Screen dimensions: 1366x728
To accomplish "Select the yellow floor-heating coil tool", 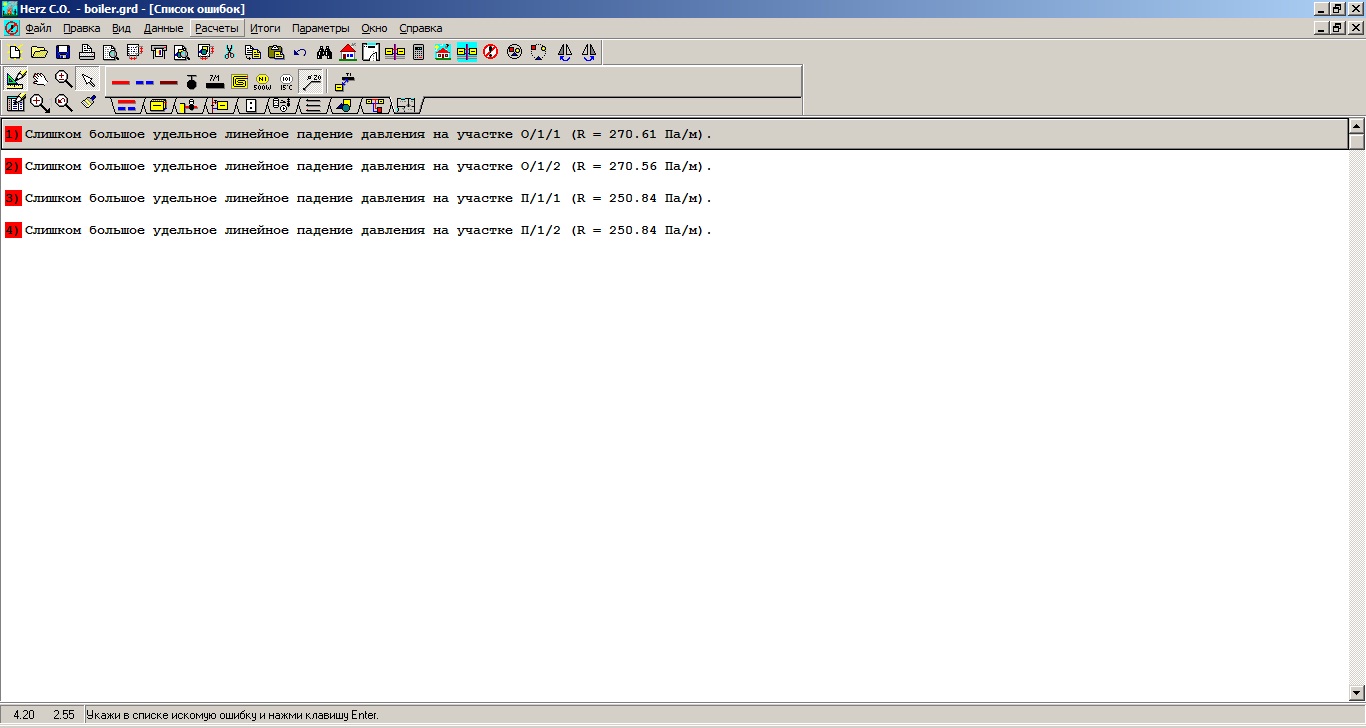I will click(239, 82).
